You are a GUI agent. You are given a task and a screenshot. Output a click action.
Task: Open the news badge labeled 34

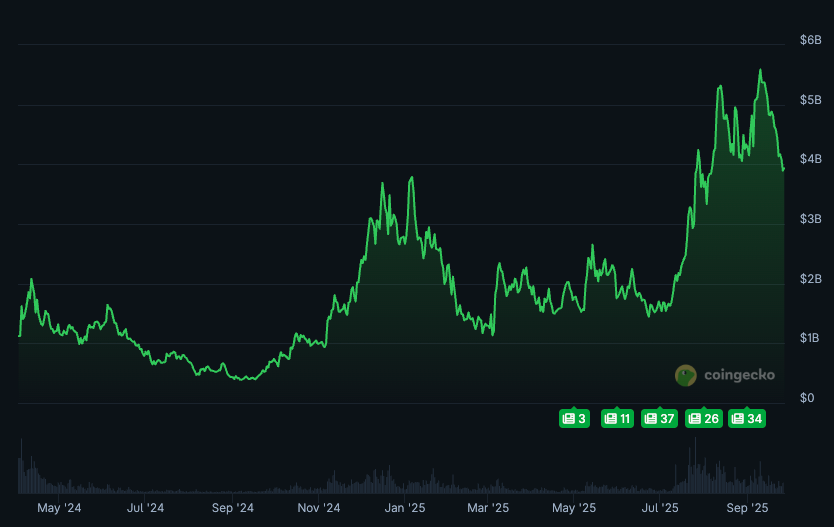[x=746, y=418]
